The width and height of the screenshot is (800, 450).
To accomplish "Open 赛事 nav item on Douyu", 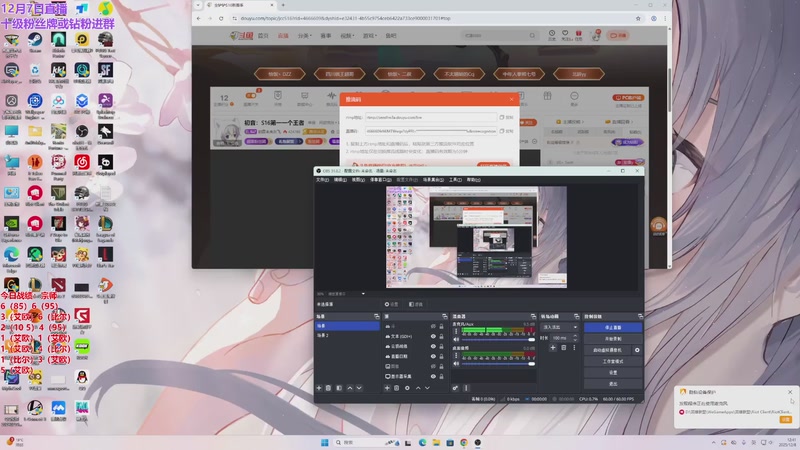I will (326, 36).
